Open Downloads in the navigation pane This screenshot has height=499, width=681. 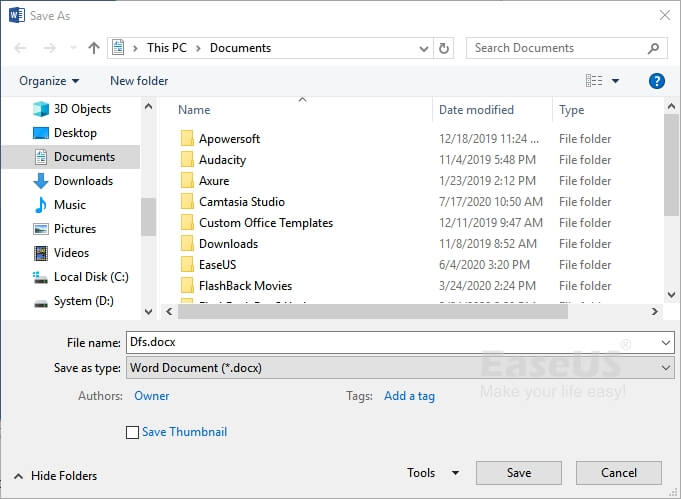[83, 181]
